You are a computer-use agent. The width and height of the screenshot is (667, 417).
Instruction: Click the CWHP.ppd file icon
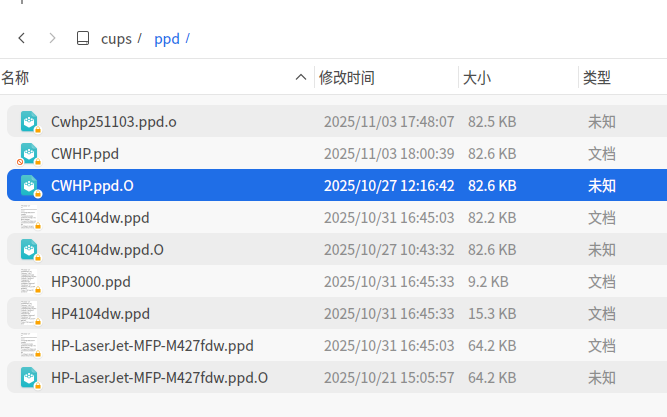click(x=29, y=154)
